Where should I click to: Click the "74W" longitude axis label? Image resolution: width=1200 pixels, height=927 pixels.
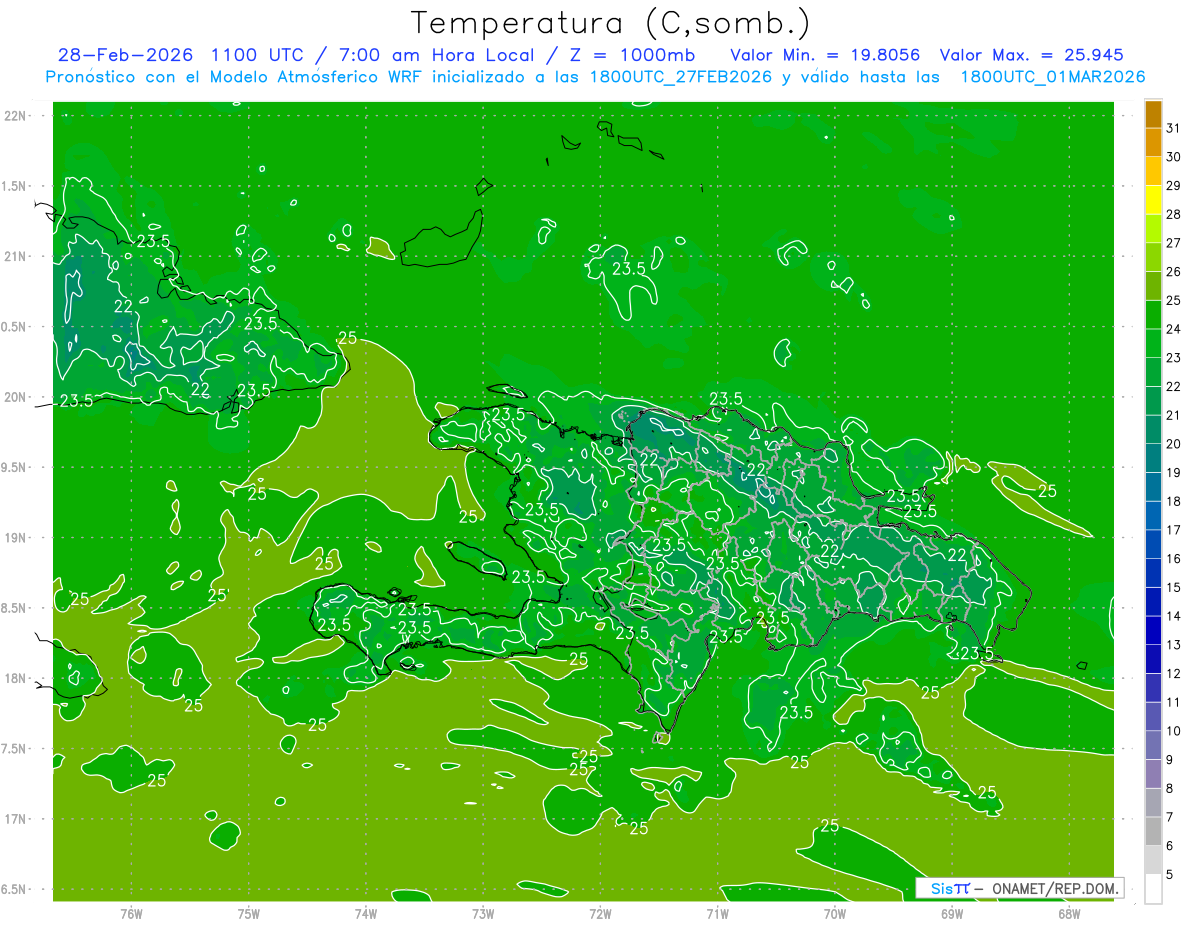(366, 913)
